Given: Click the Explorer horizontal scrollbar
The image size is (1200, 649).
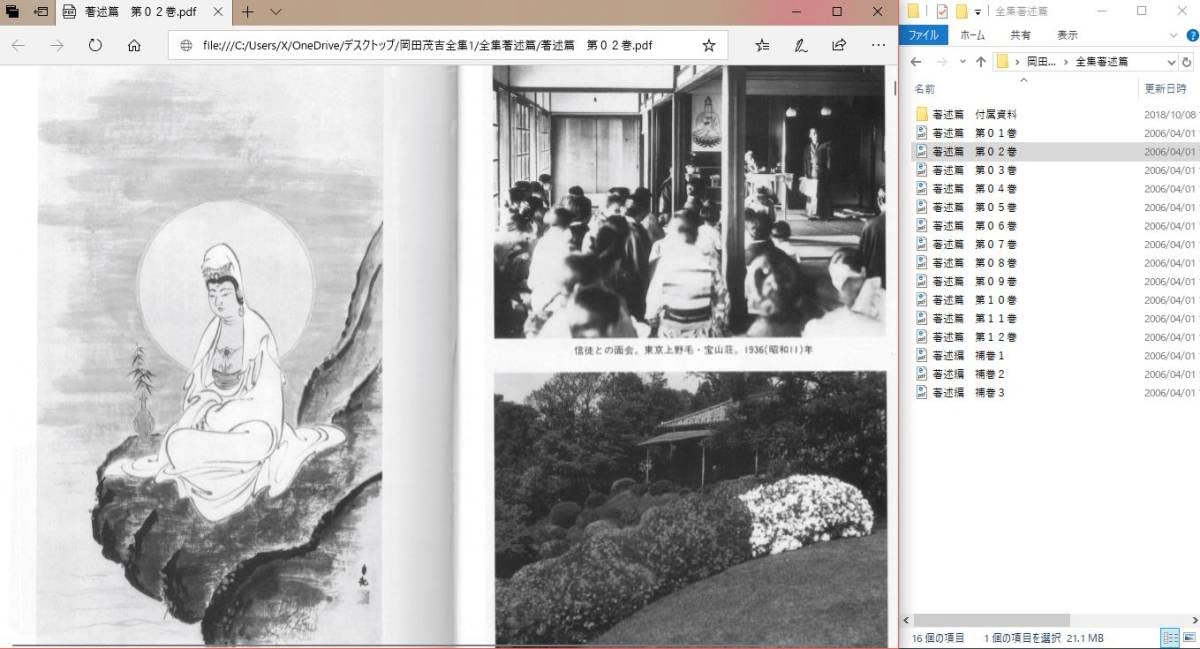Looking at the screenshot, I should (992, 620).
